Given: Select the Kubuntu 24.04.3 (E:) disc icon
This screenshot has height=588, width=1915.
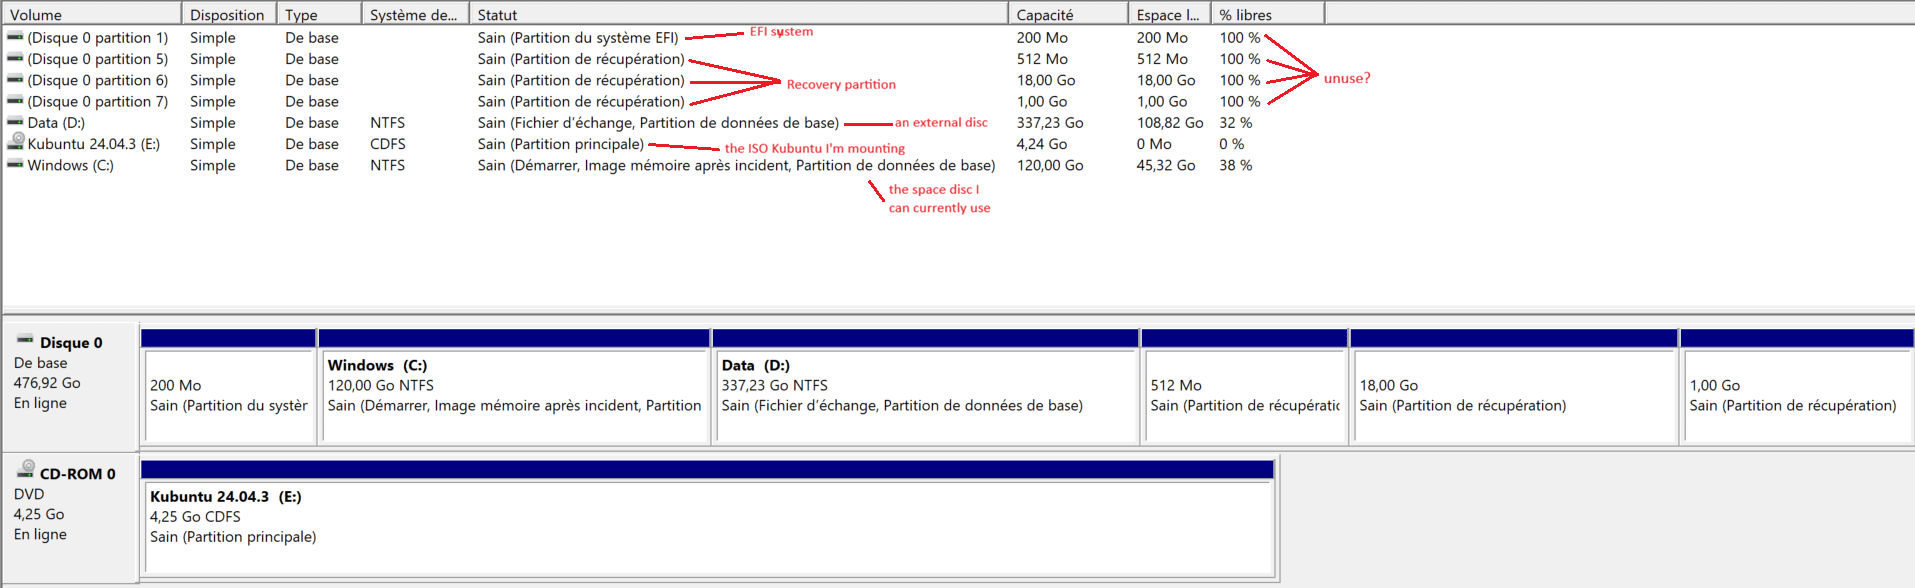Looking at the screenshot, I should tap(16, 142).
